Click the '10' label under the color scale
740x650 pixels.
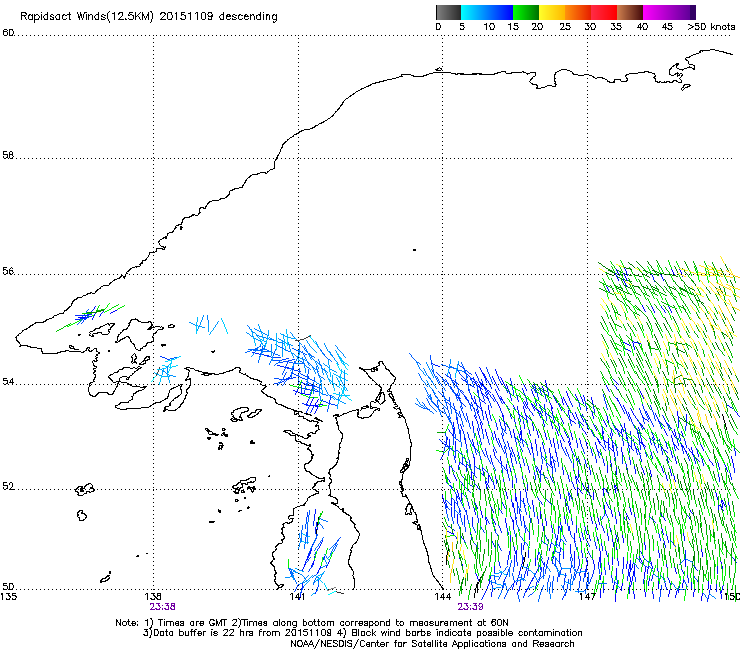[x=489, y=27]
